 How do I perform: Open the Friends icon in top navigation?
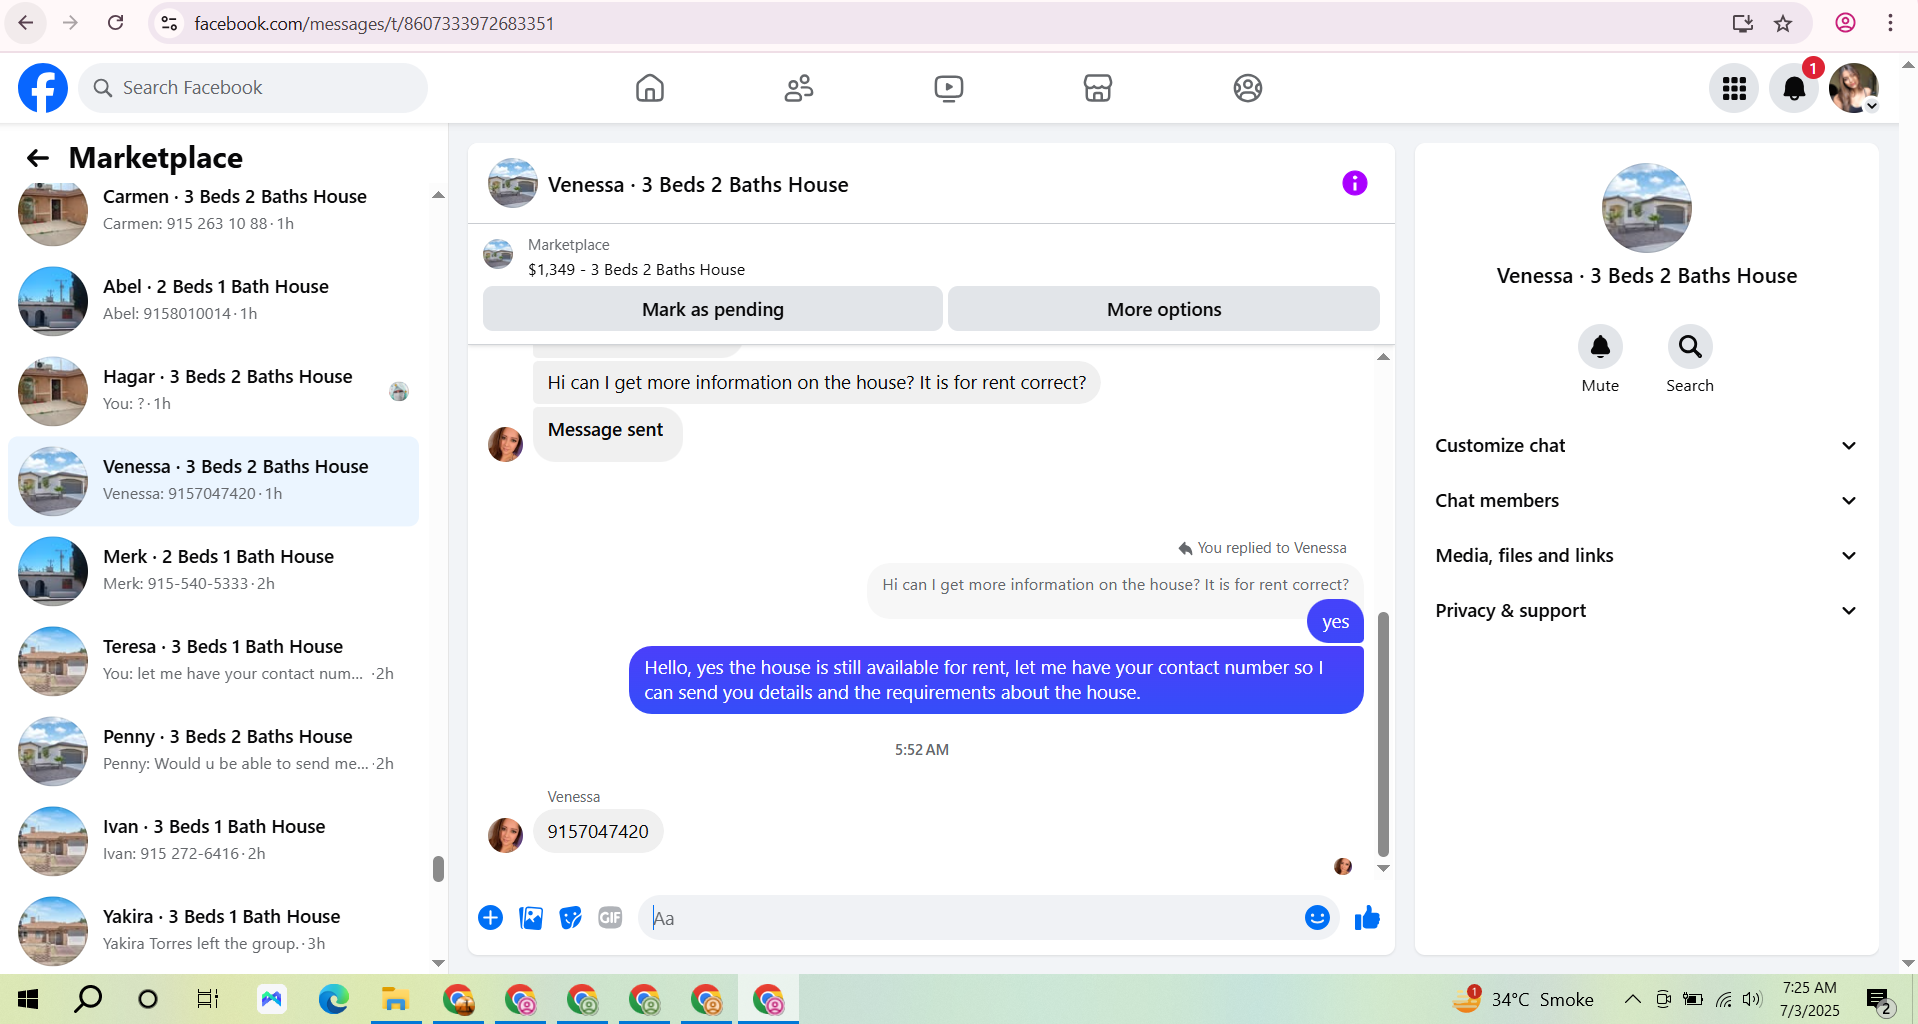tap(799, 88)
